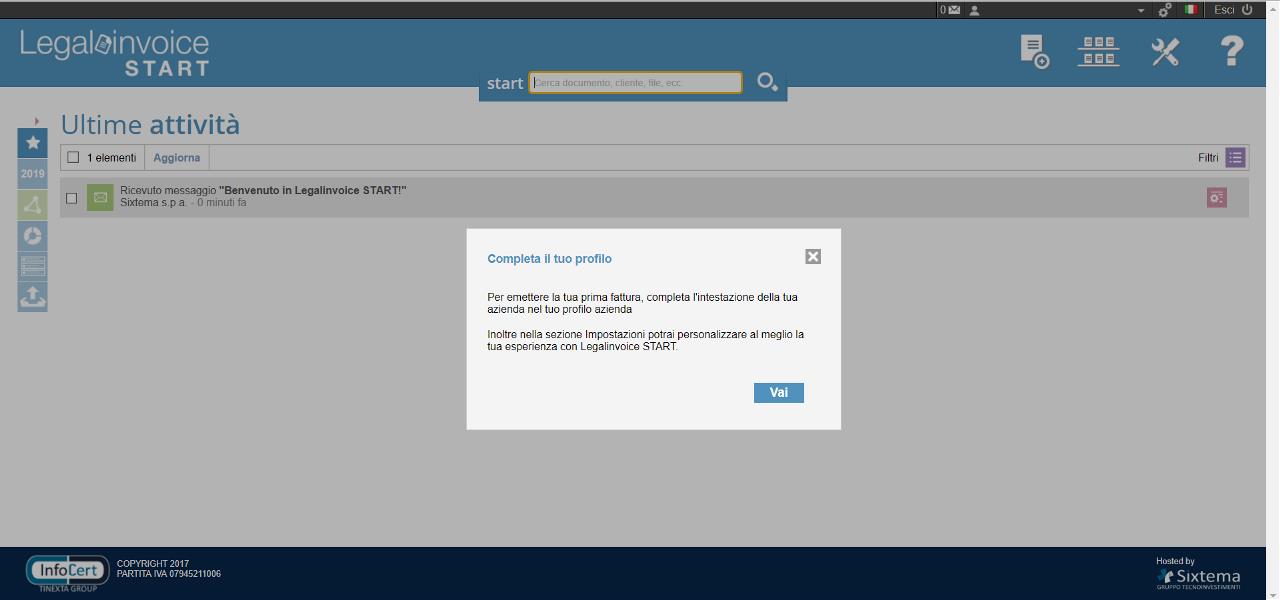Open the archive shelves icon

pyautogui.click(x=1098, y=51)
